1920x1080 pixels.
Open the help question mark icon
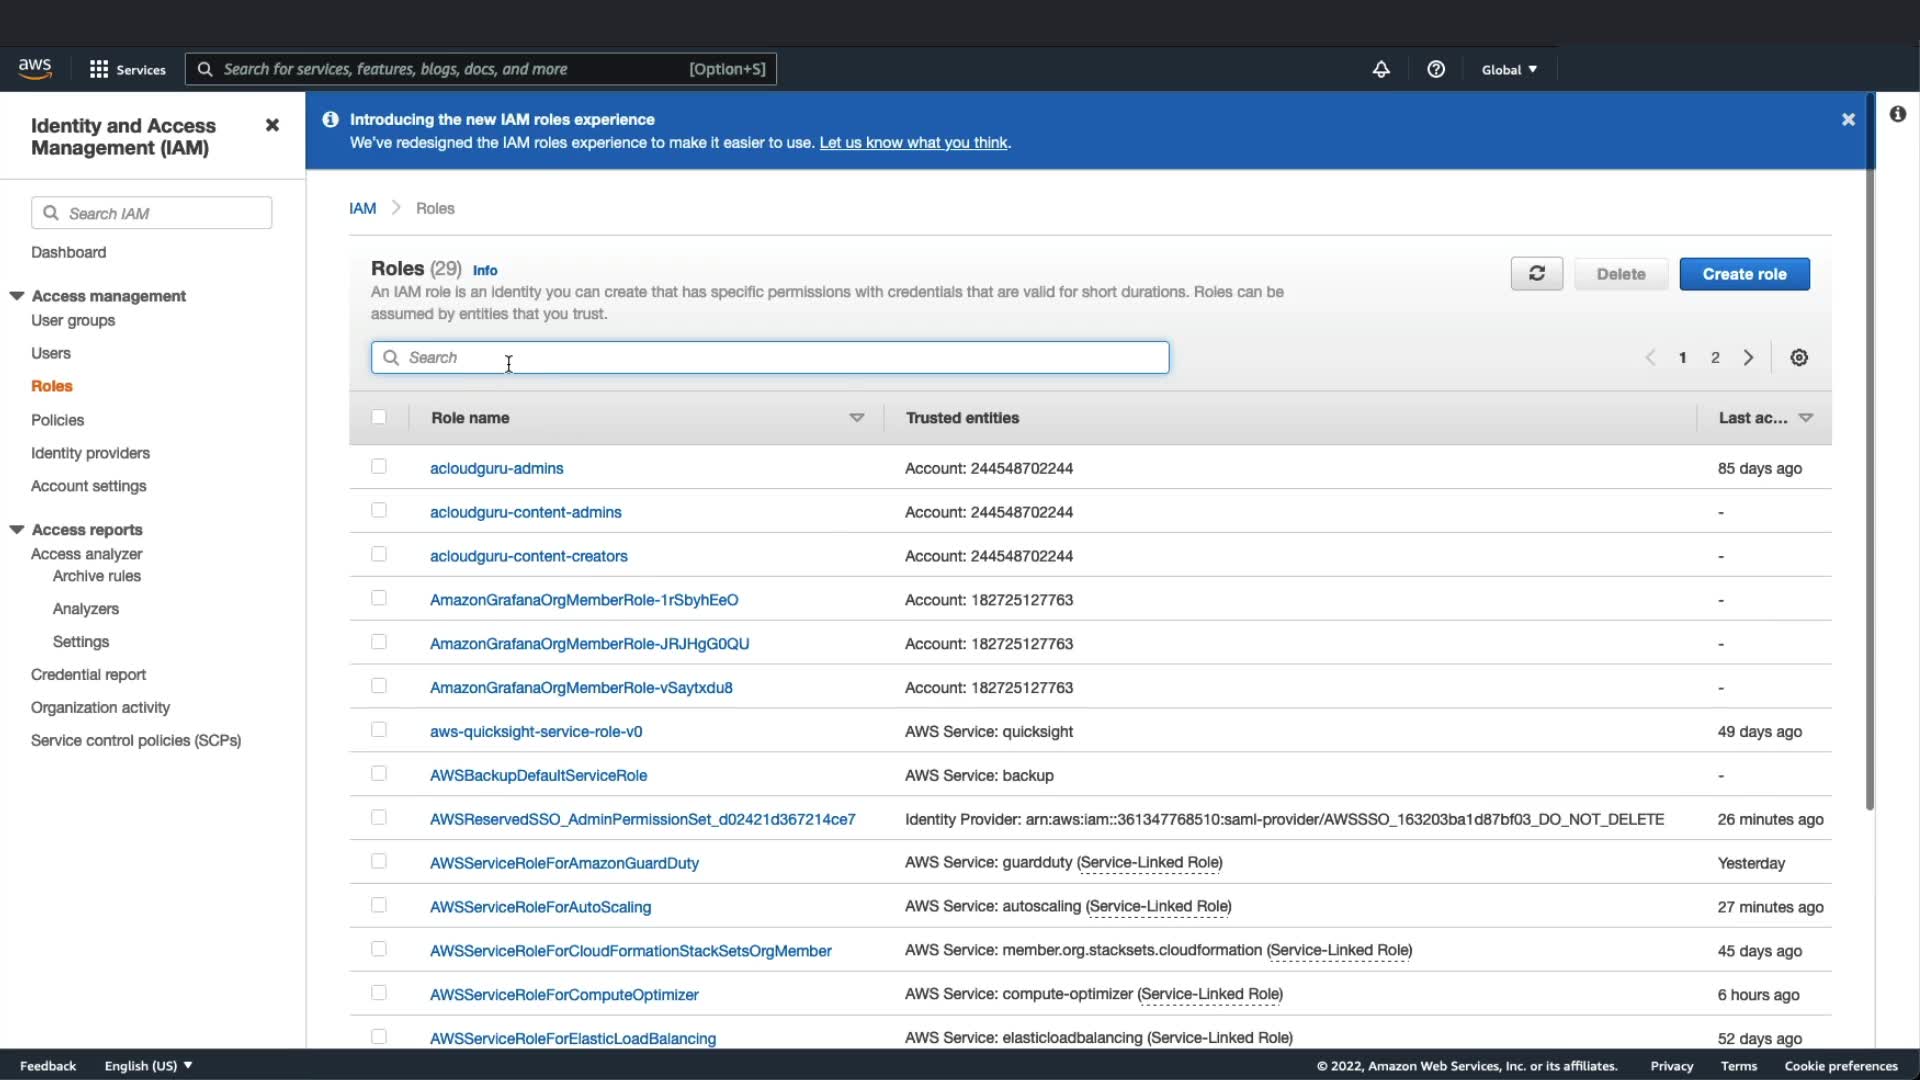coord(1436,69)
